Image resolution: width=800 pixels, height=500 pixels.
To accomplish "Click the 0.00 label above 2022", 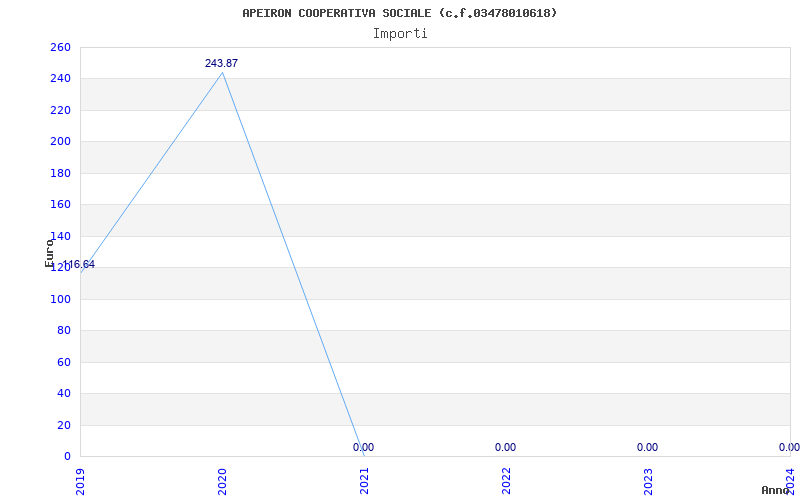I will pos(505,447).
